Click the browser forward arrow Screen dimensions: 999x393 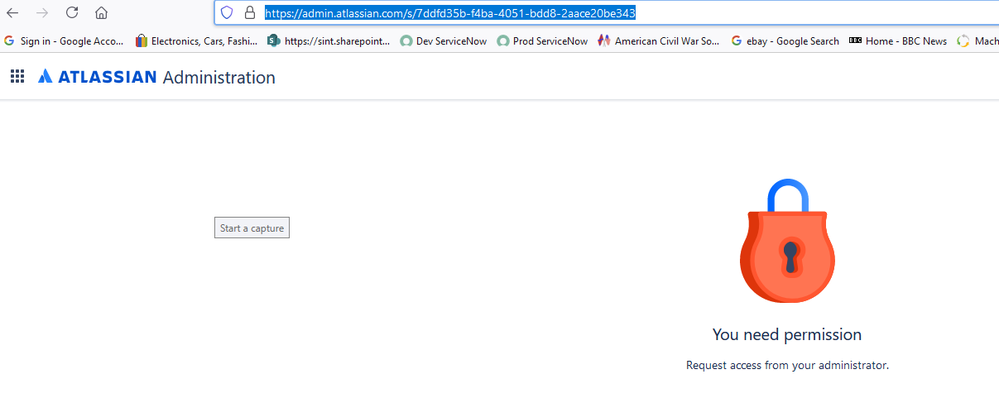pyautogui.click(x=42, y=13)
